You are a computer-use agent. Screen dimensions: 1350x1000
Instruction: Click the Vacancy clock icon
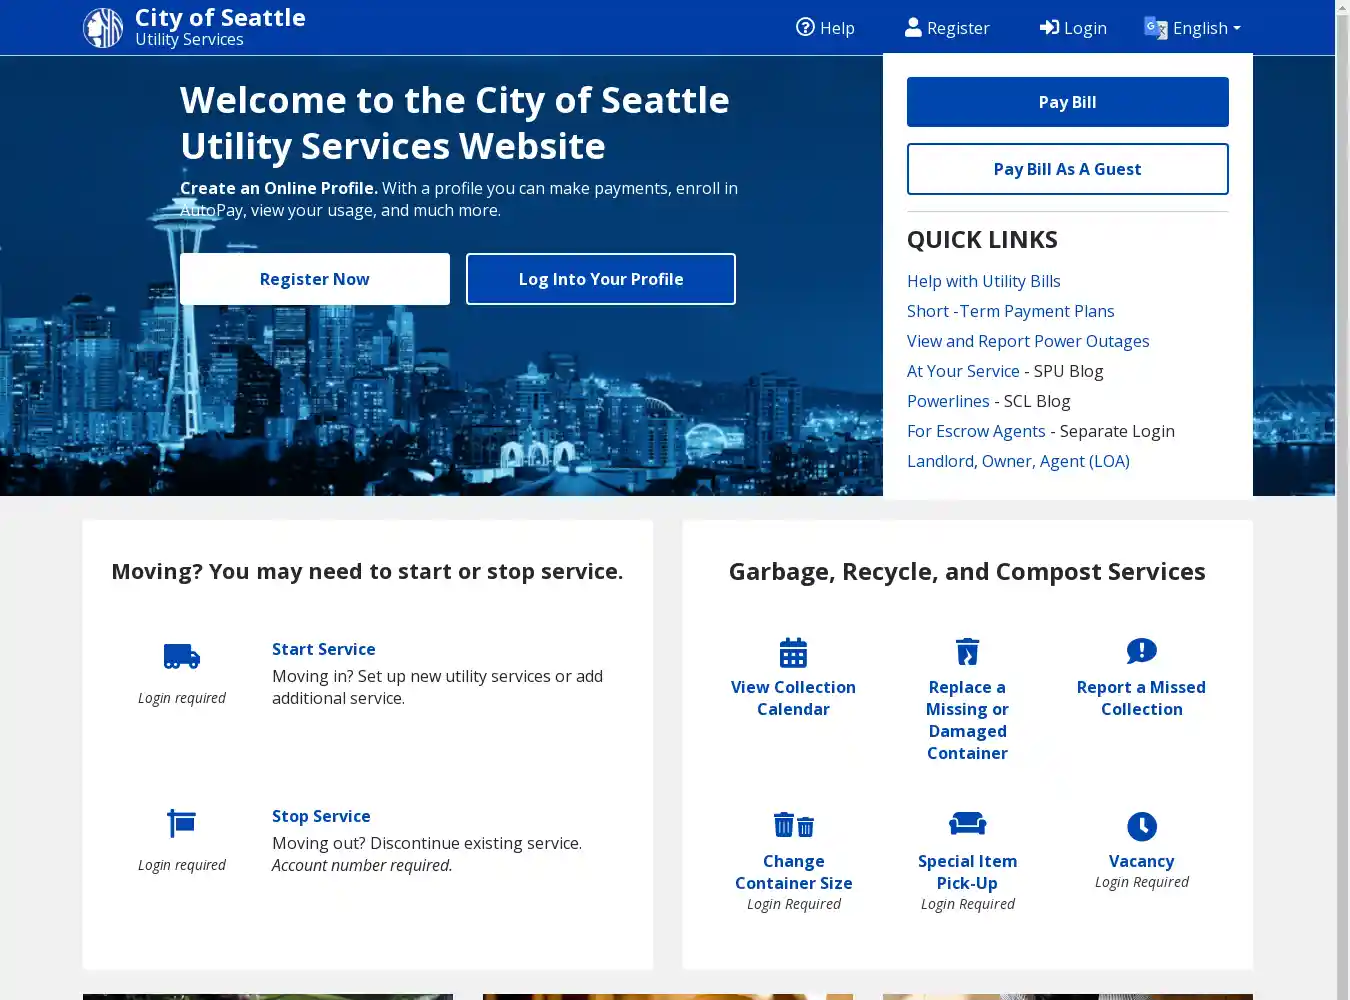point(1141,827)
